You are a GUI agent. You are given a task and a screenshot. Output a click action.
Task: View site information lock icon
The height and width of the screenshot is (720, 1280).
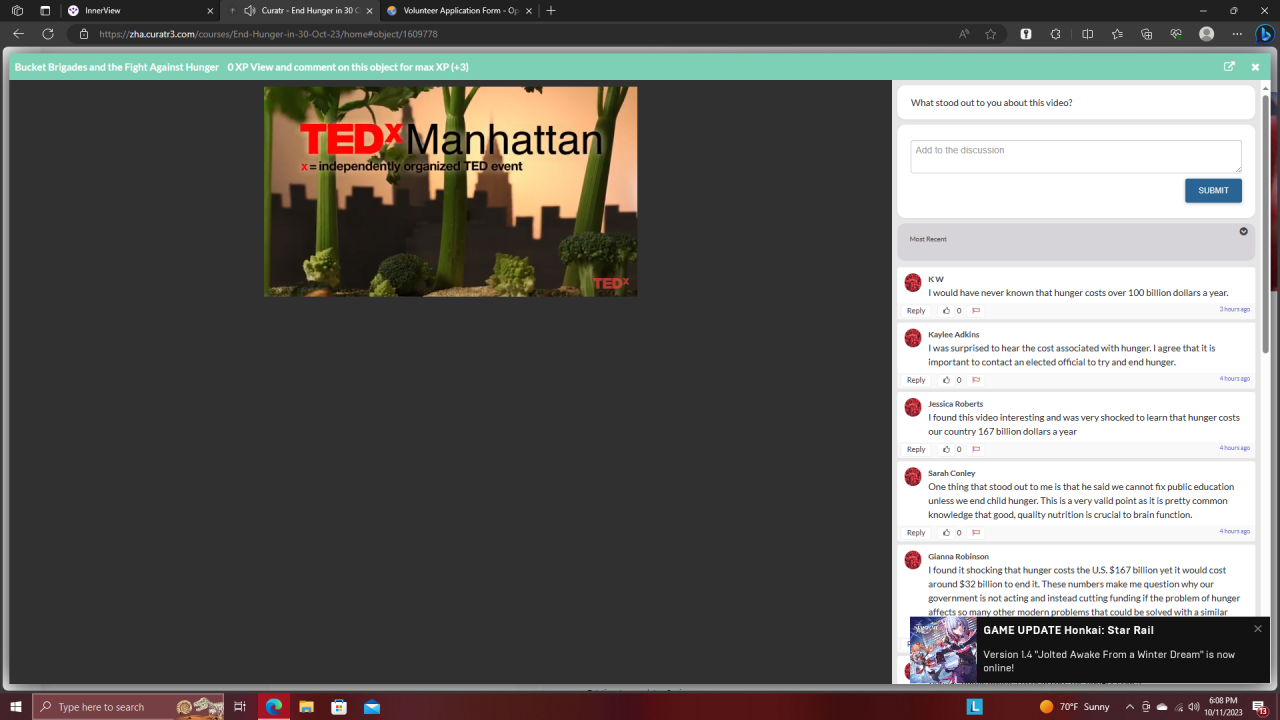[84, 34]
